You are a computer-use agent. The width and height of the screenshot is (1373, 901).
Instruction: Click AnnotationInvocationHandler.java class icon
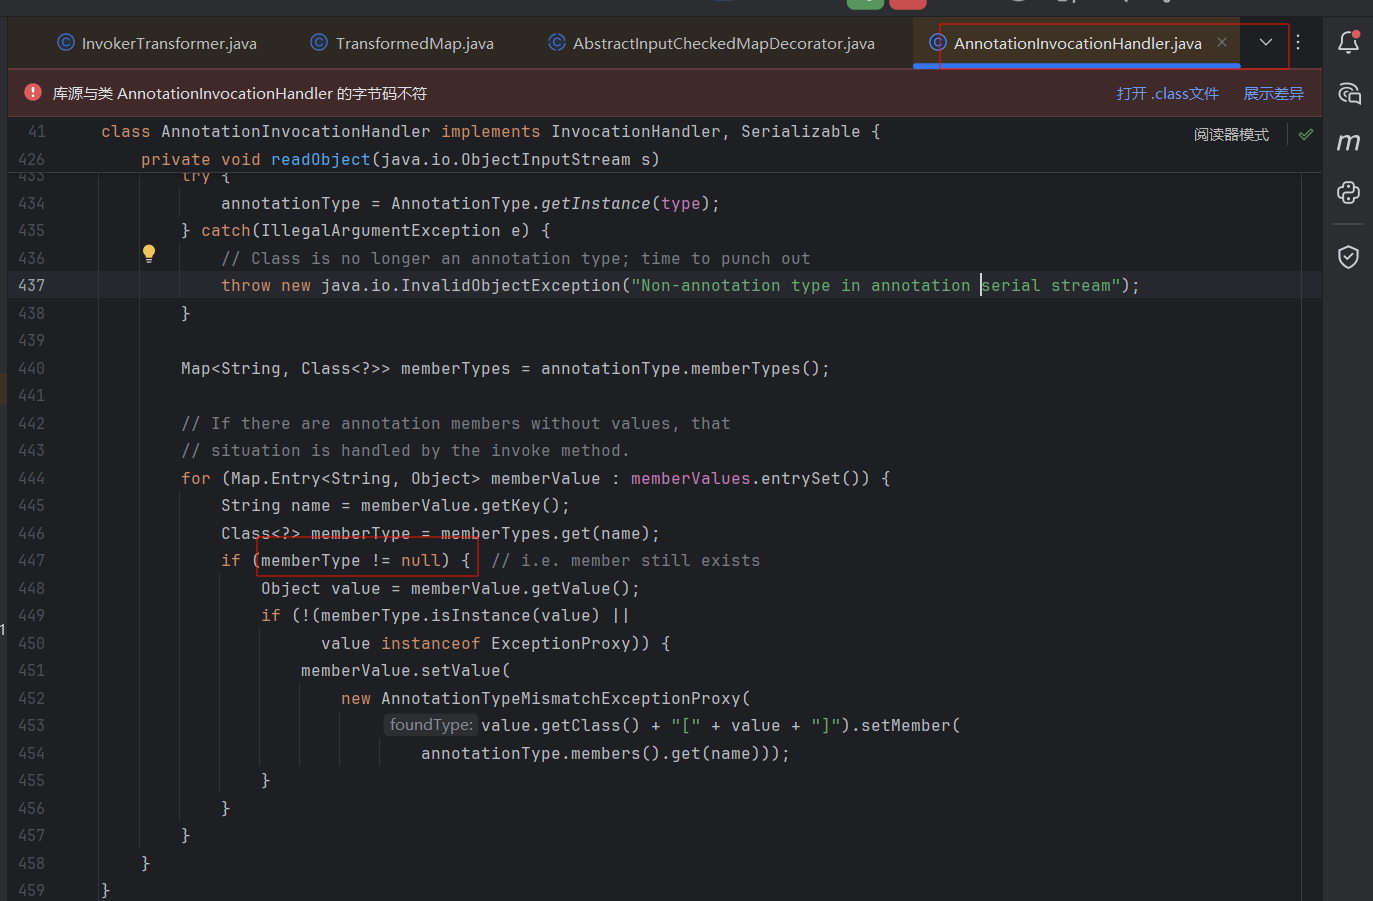[938, 42]
